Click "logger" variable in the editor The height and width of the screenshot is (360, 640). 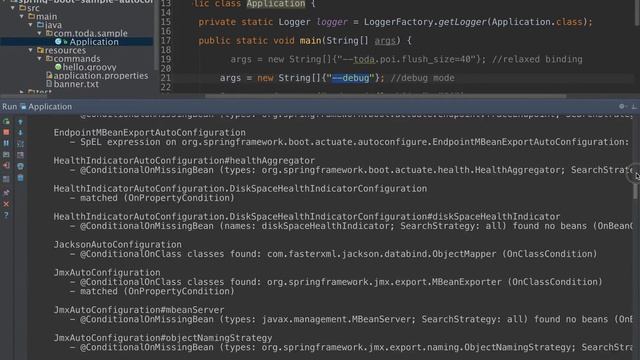click(332, 22)
